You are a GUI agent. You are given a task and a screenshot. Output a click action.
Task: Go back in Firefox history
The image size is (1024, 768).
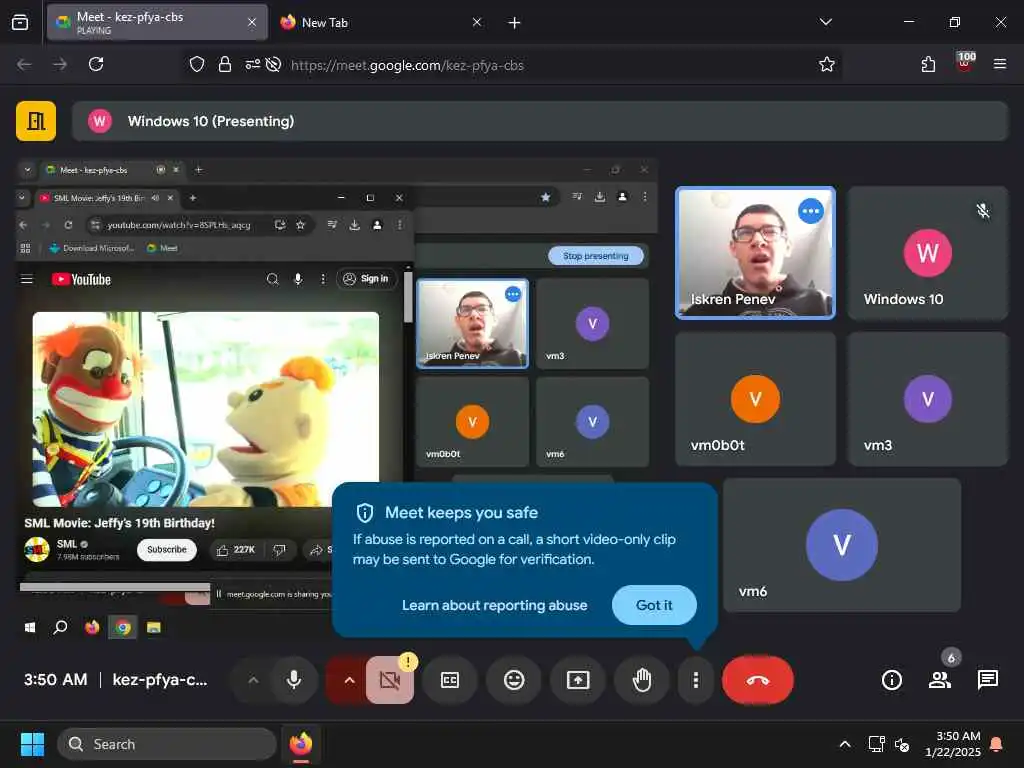pyautogui.click(x=24, y=64)
